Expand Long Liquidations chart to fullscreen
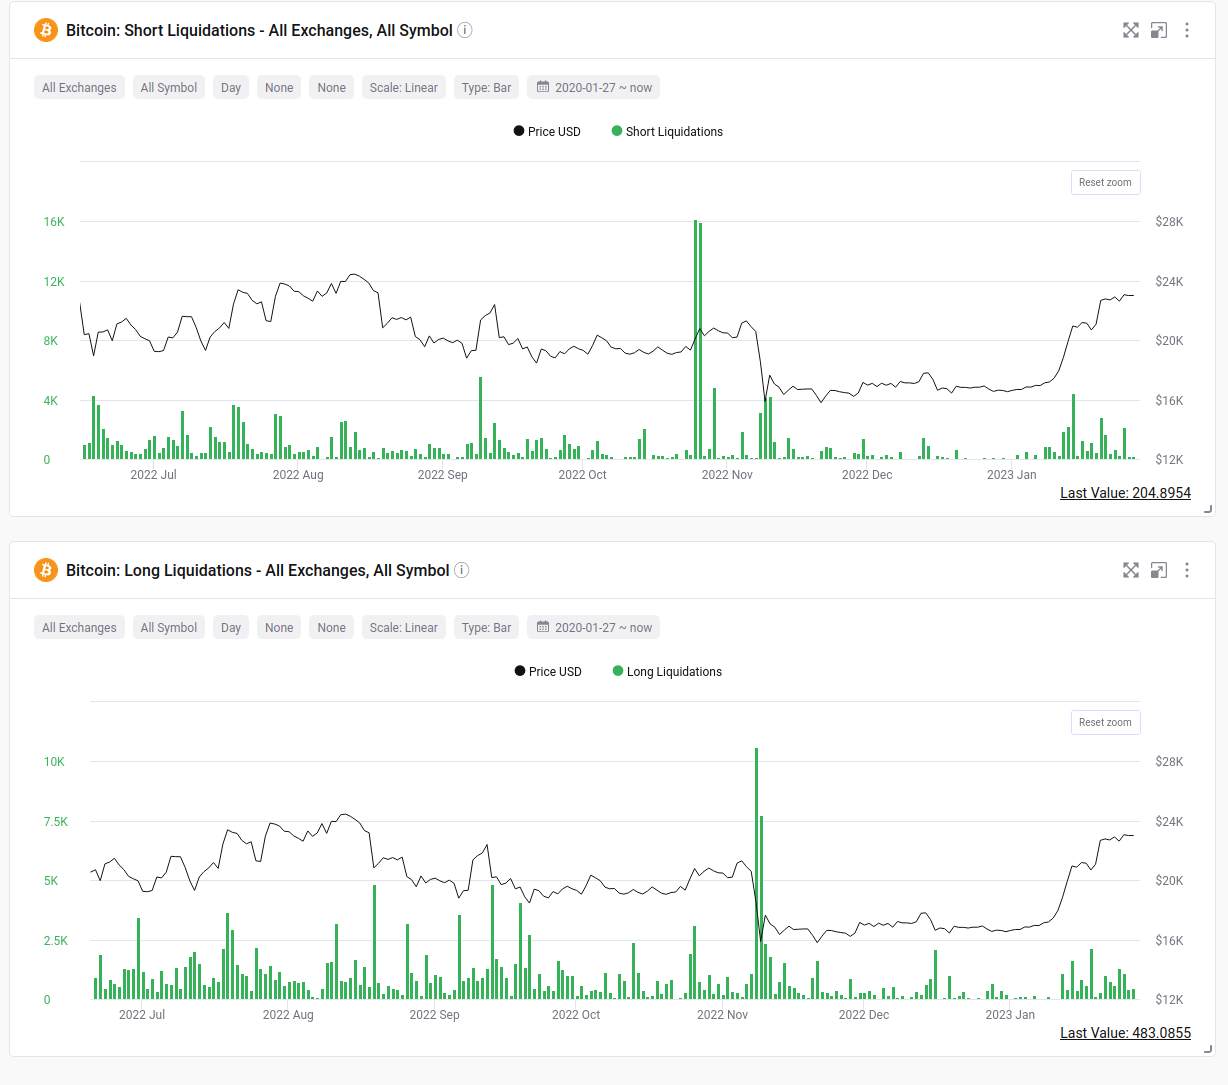Screen dimensions: 1228x1085 click(x=1131, y=570)
